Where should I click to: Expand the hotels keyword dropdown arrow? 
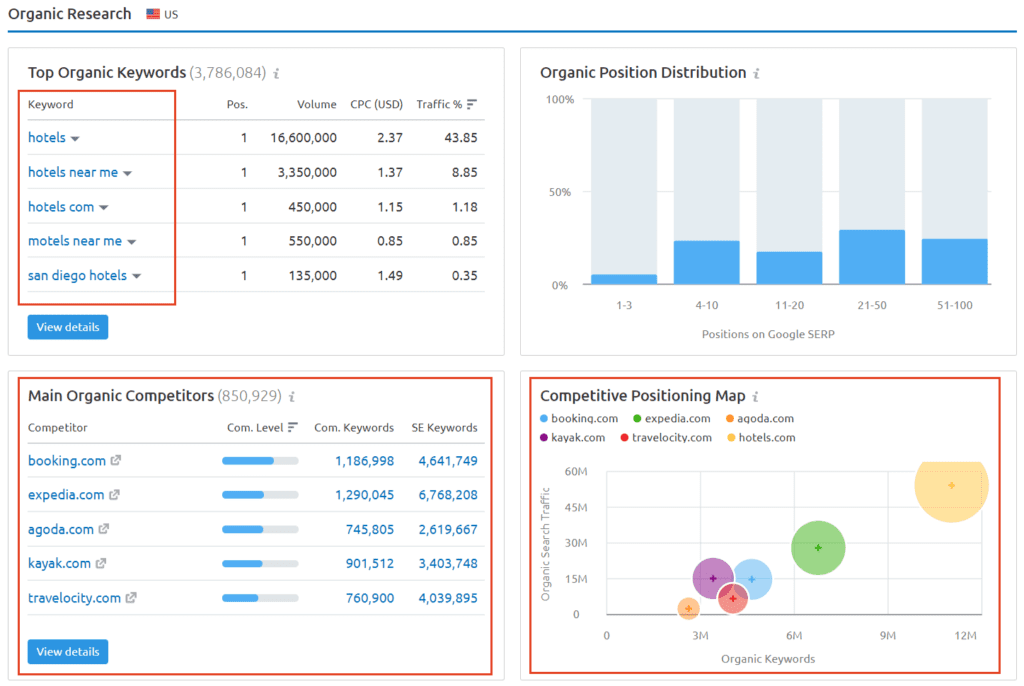(75, 139)
